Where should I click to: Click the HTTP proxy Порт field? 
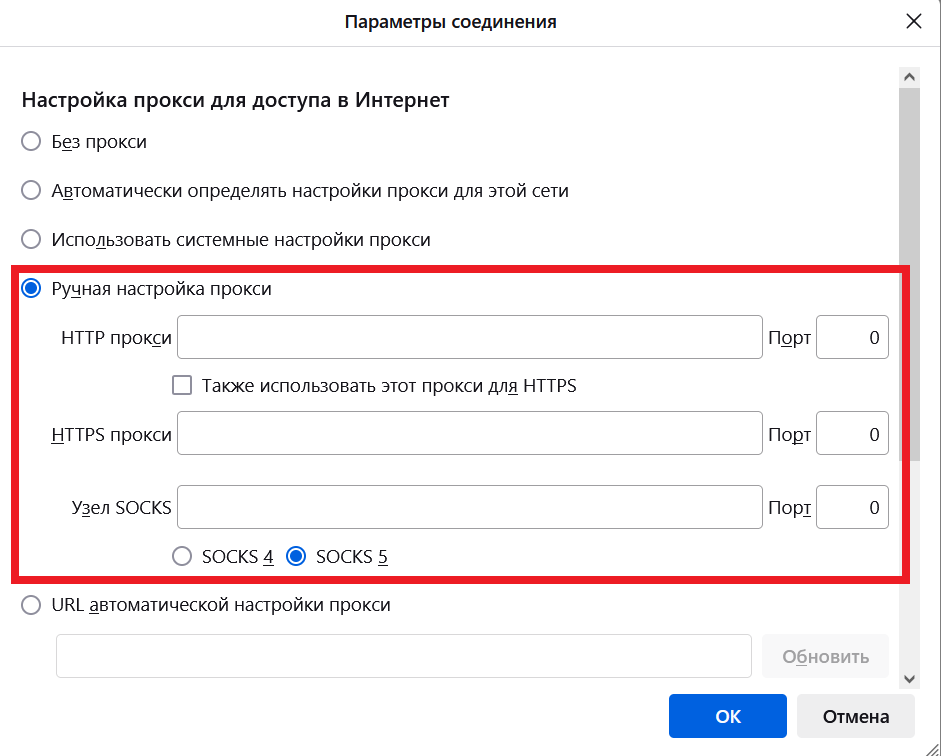pyautogui.click(x=852, y=338)
